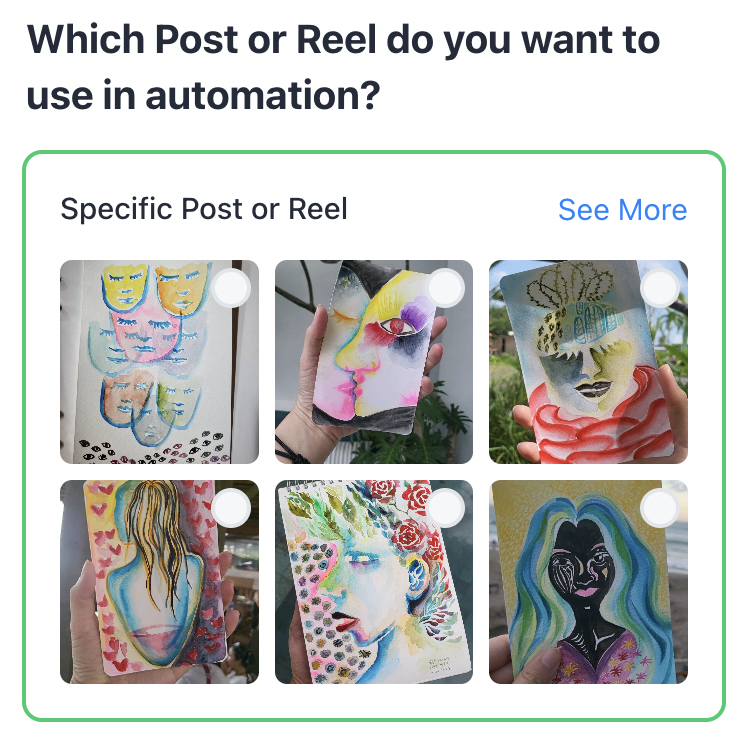Image resolution: width=742 pixels, height=746 pixels.
Task: Open the kissing profiles watercolor thumbnail
Action: [x=374, y=362]
